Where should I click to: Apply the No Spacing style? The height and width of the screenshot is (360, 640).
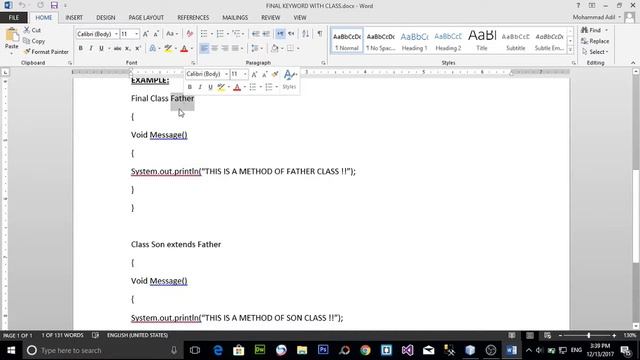(380, 41)
